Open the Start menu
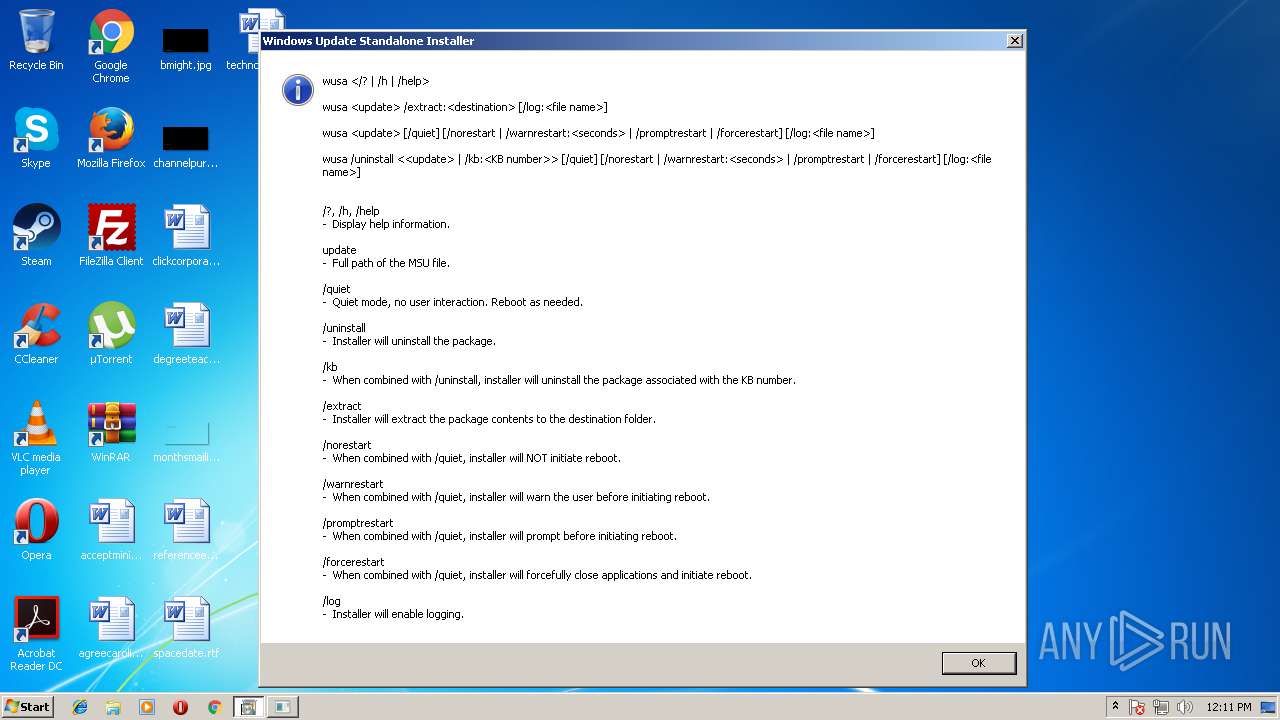This screenshot has height=720, width=1280. coord(28,706)
